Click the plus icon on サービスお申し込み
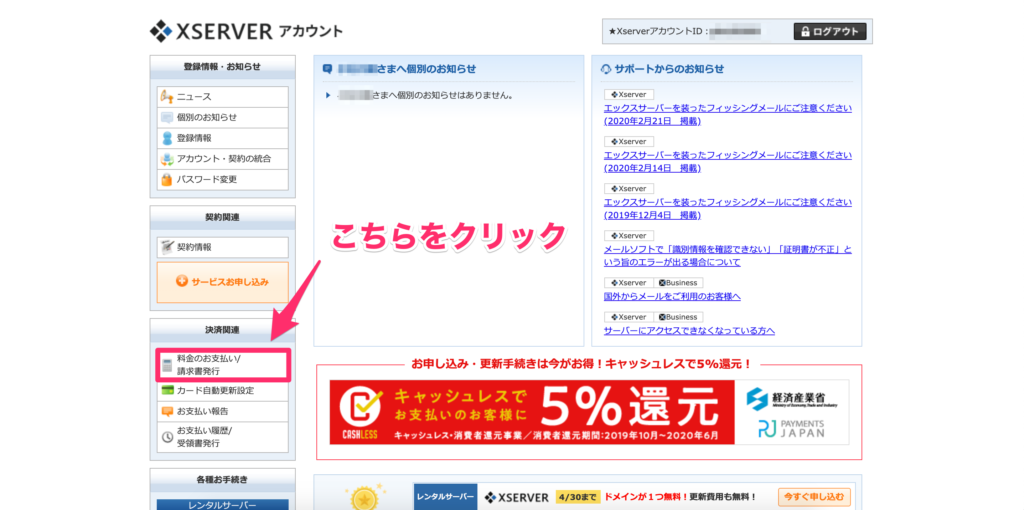The width and height of the screenshot is (1024, 510). [x=182, y=282]
